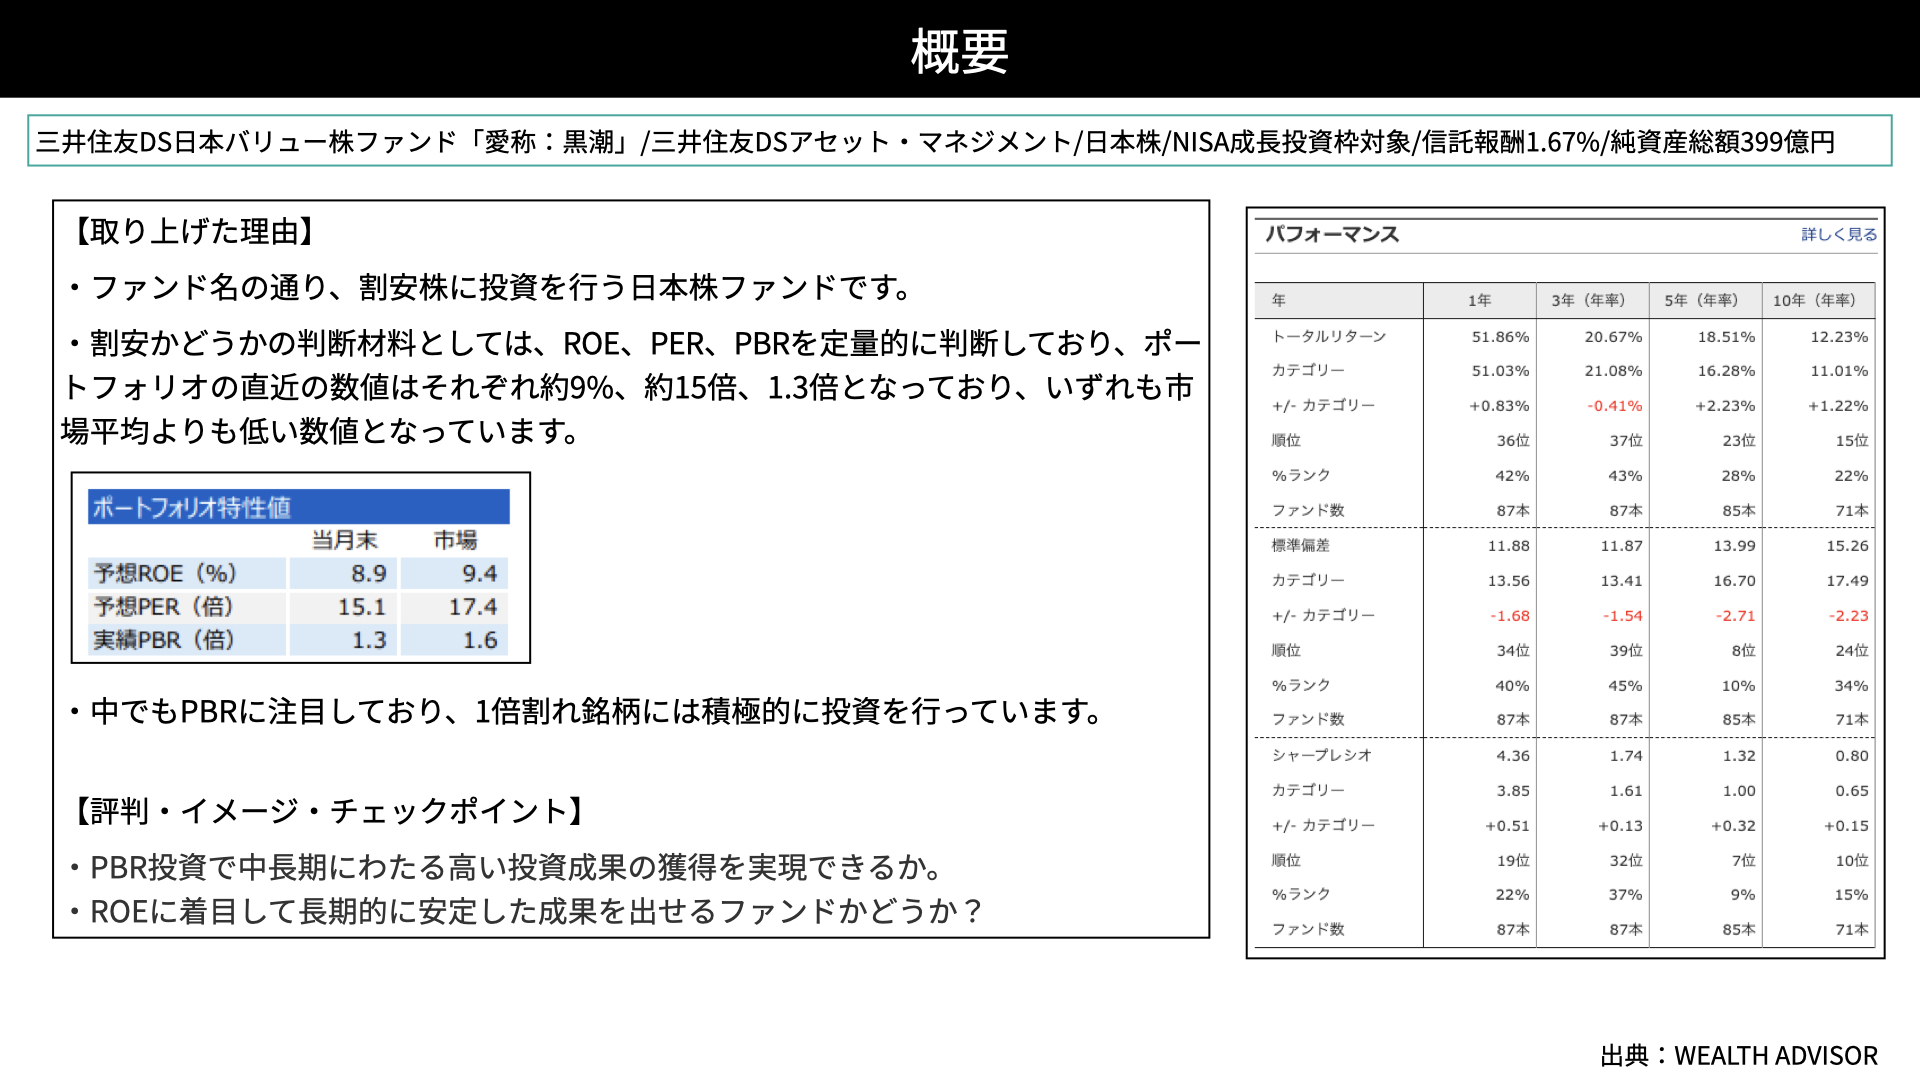
Task: Click the 7位 Sharpe ratio rank
Action: 1743,861
